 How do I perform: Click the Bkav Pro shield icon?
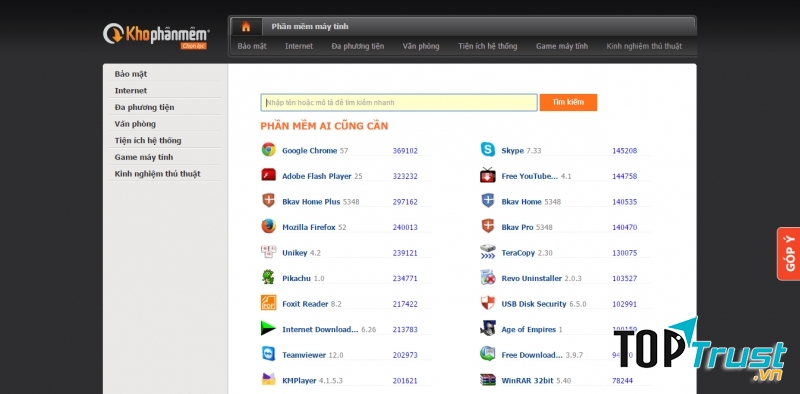pyautogui.click(x=488, y=226)
